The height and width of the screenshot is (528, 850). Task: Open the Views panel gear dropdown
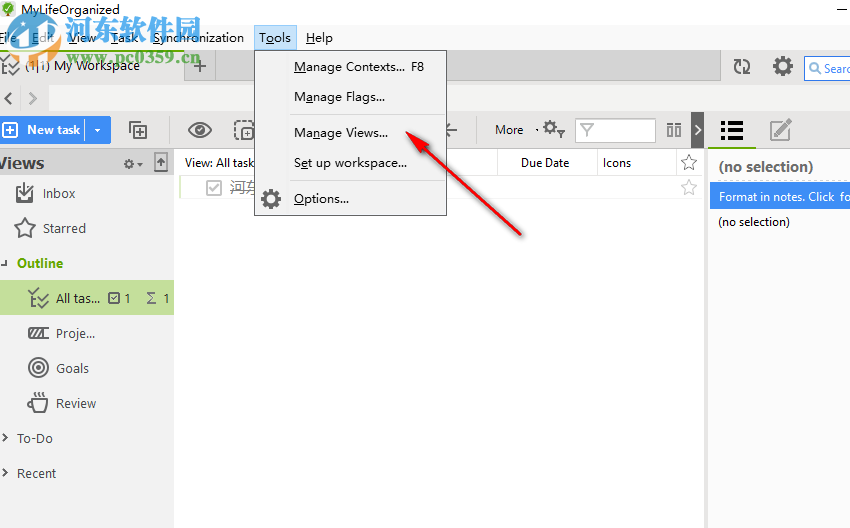[x=133, y=164]
